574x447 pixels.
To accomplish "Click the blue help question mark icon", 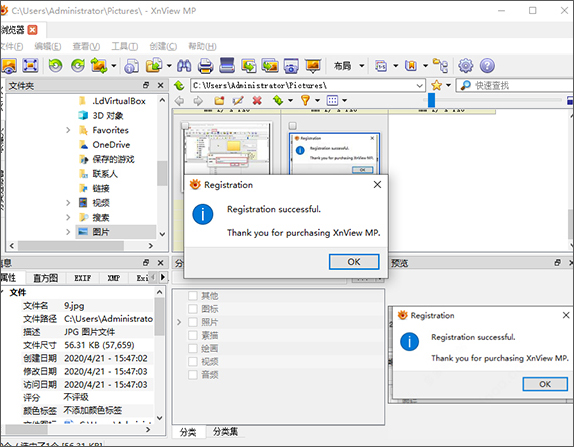I will point(487,66).
